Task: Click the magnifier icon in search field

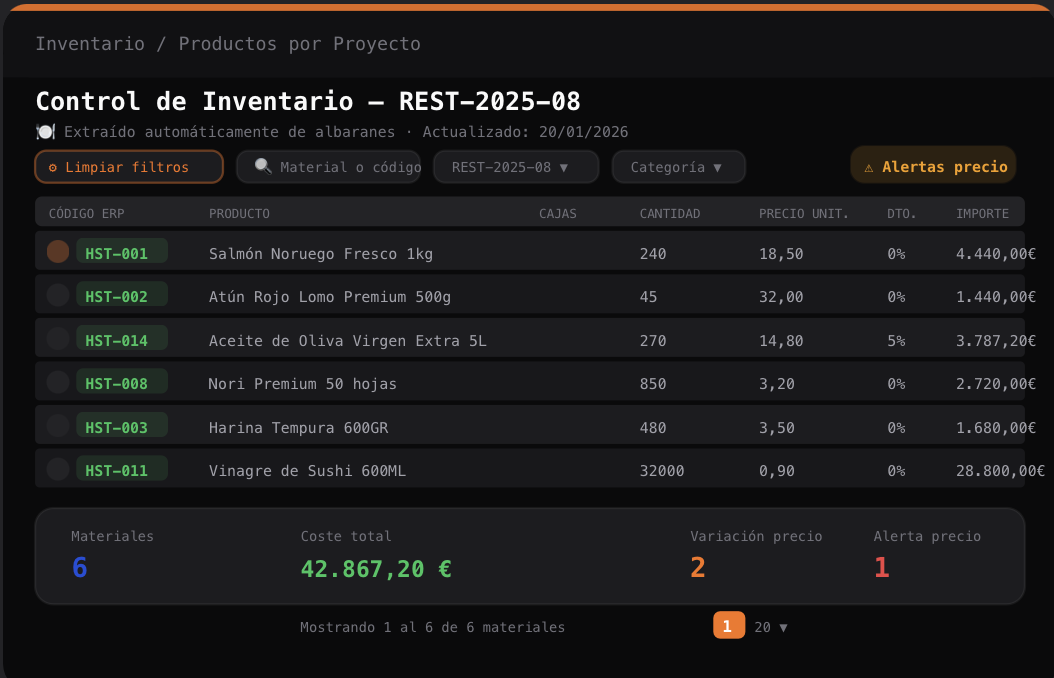Action: coord(263,166)
